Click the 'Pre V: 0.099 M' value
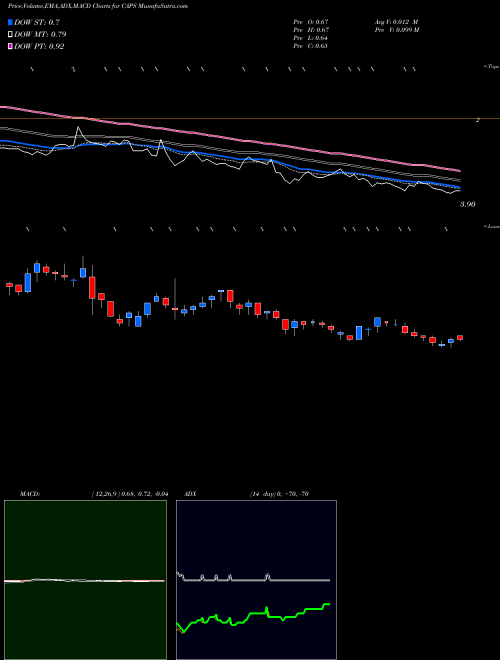Image resolution: width=500 pixels, height=660 pixels. [396, 30]
